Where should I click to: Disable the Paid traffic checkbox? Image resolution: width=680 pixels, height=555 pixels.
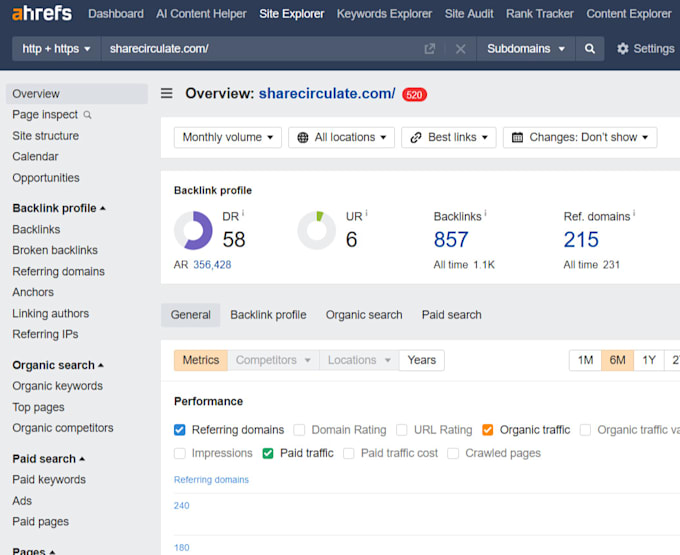tap(268, 453)
